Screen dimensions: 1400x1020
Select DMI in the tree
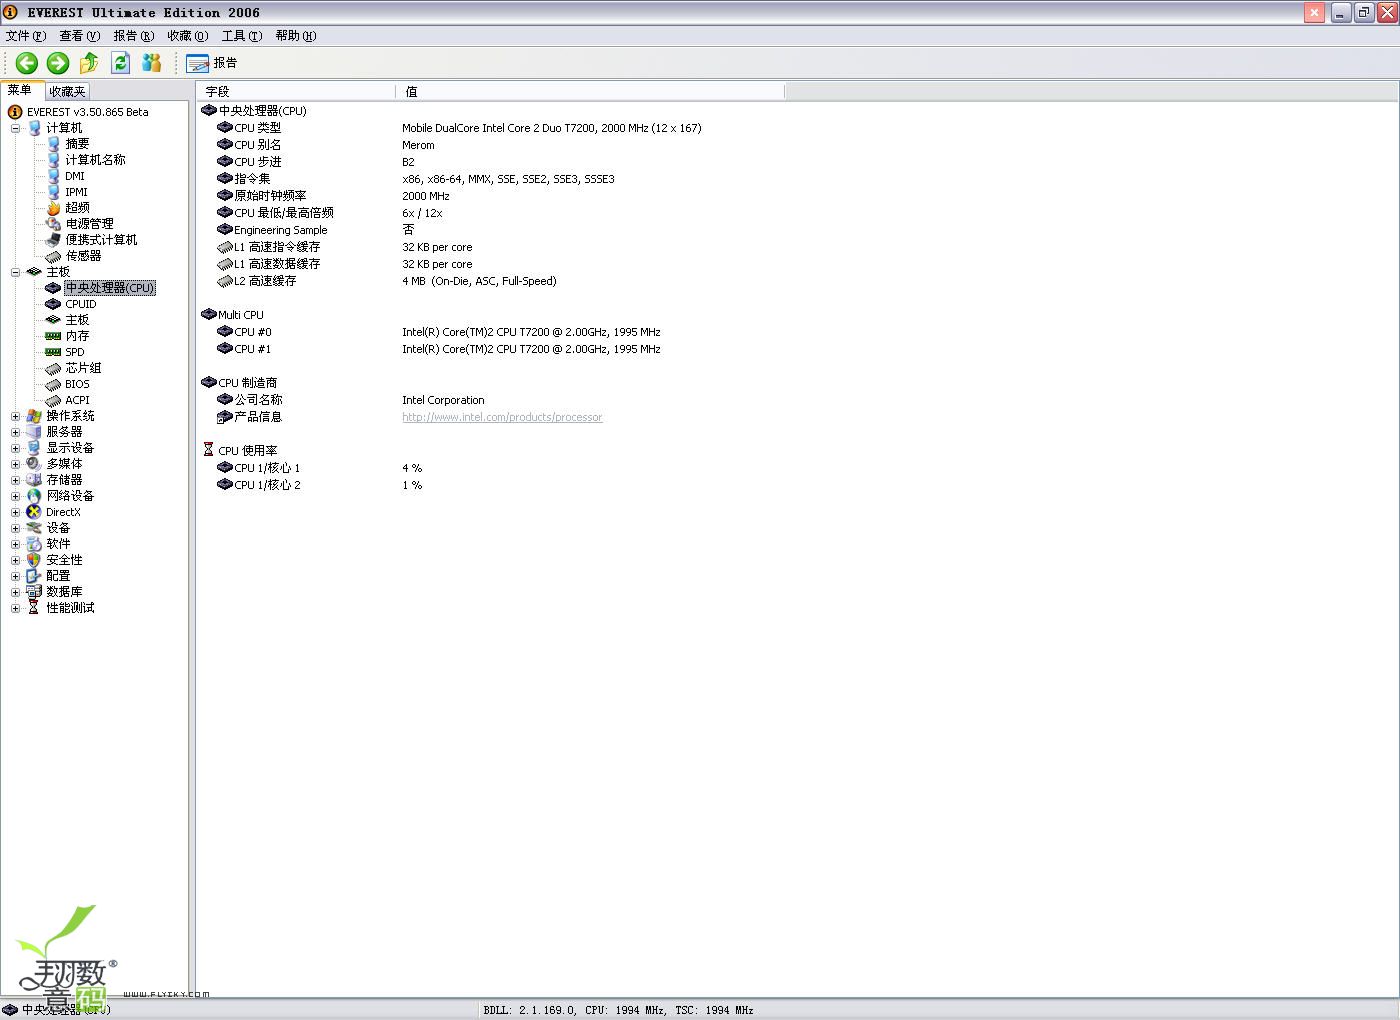[75, 176]
